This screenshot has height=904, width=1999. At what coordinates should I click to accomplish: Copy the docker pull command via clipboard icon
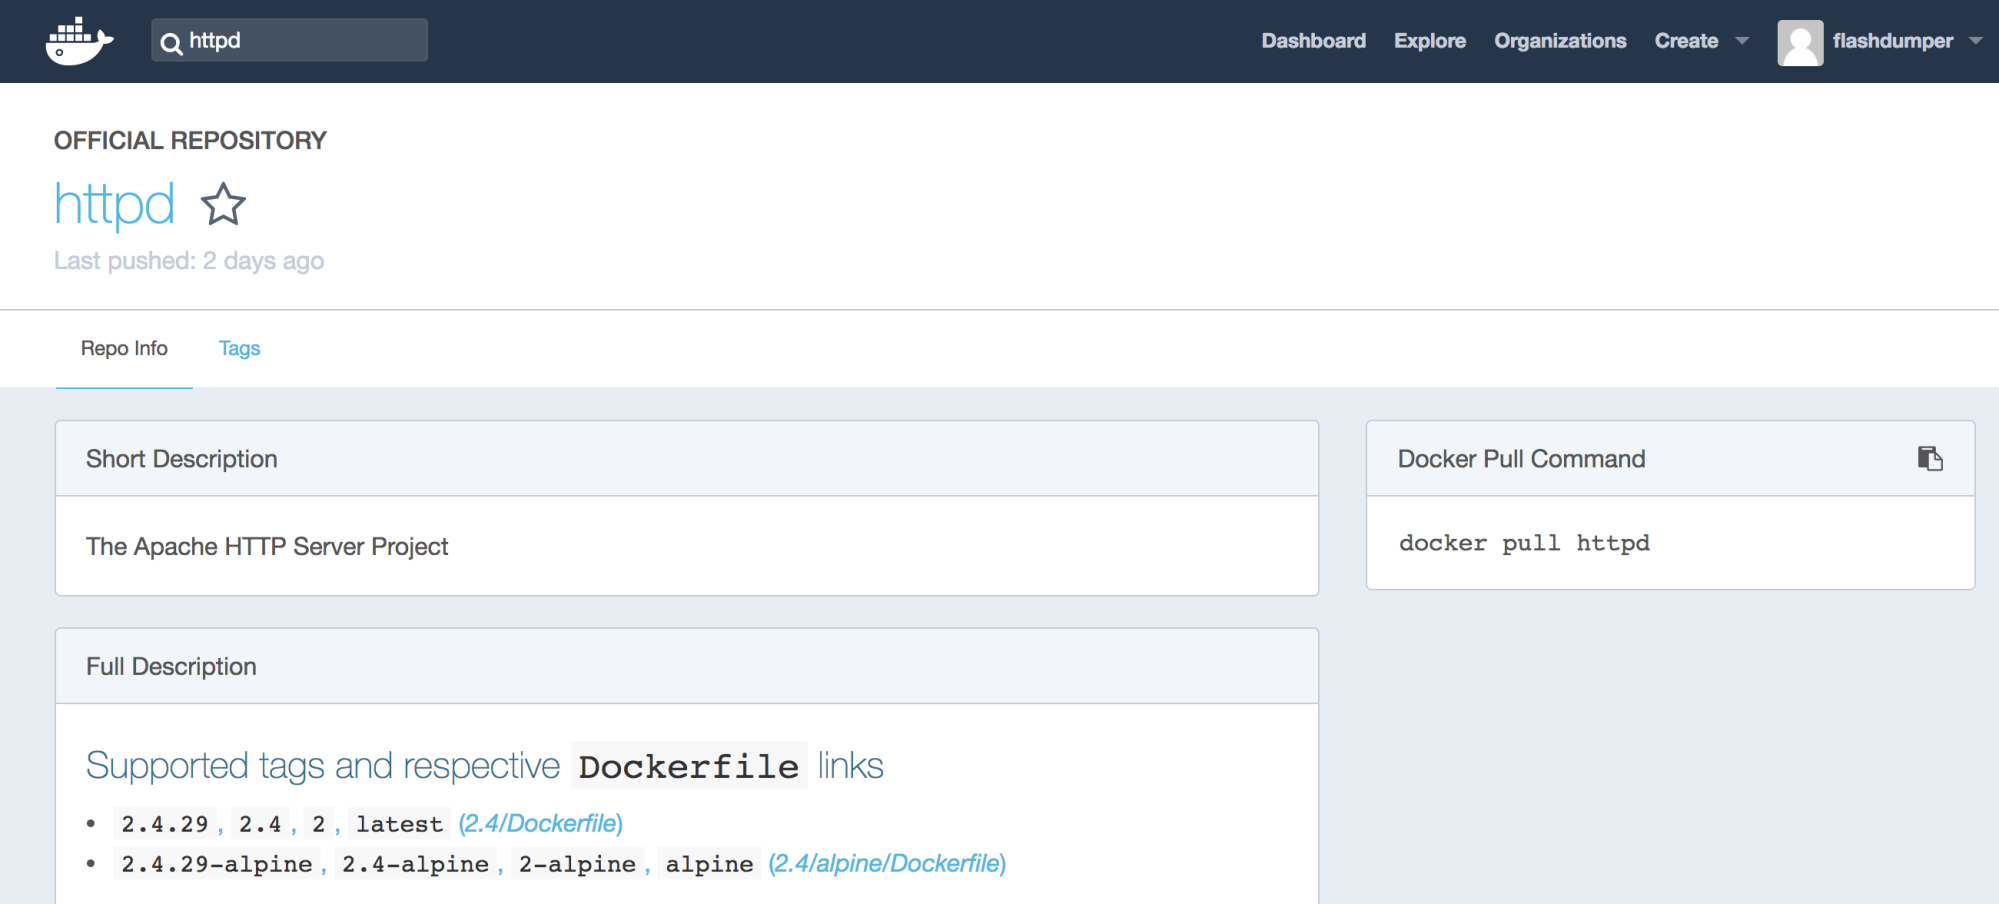click(1929, 458)
